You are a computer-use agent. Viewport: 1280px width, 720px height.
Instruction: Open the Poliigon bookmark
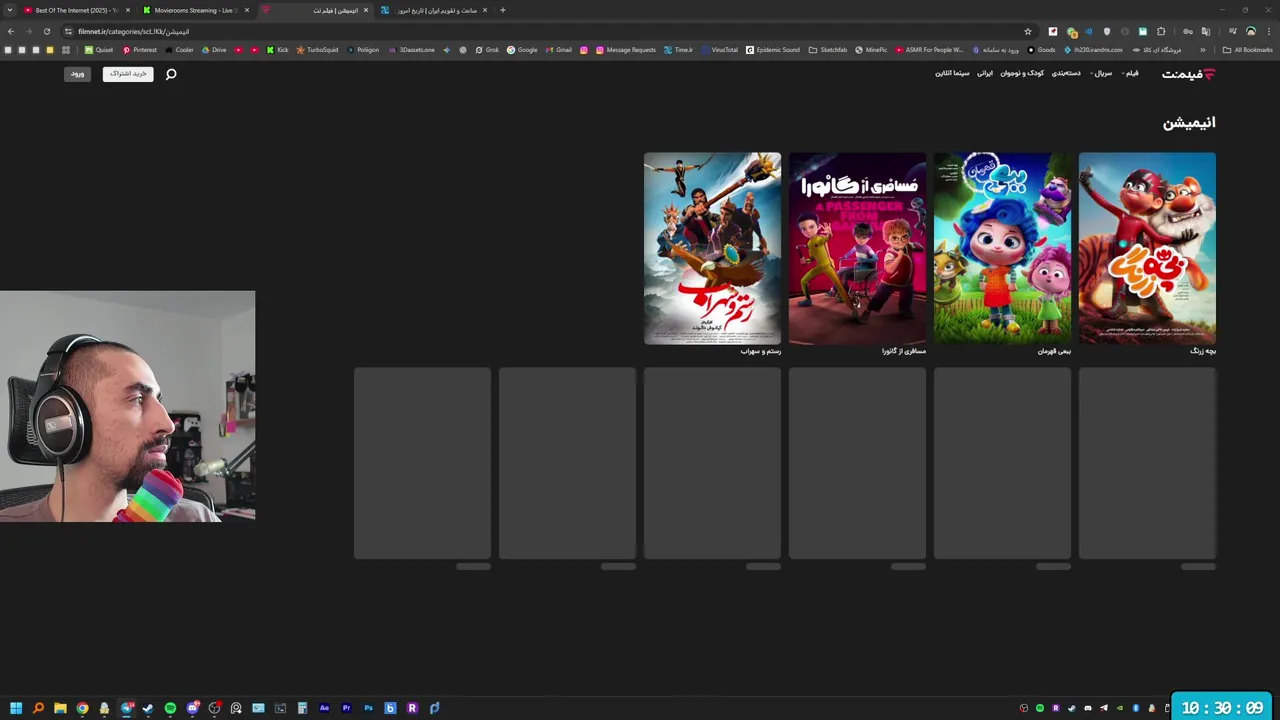coord(363,50)
